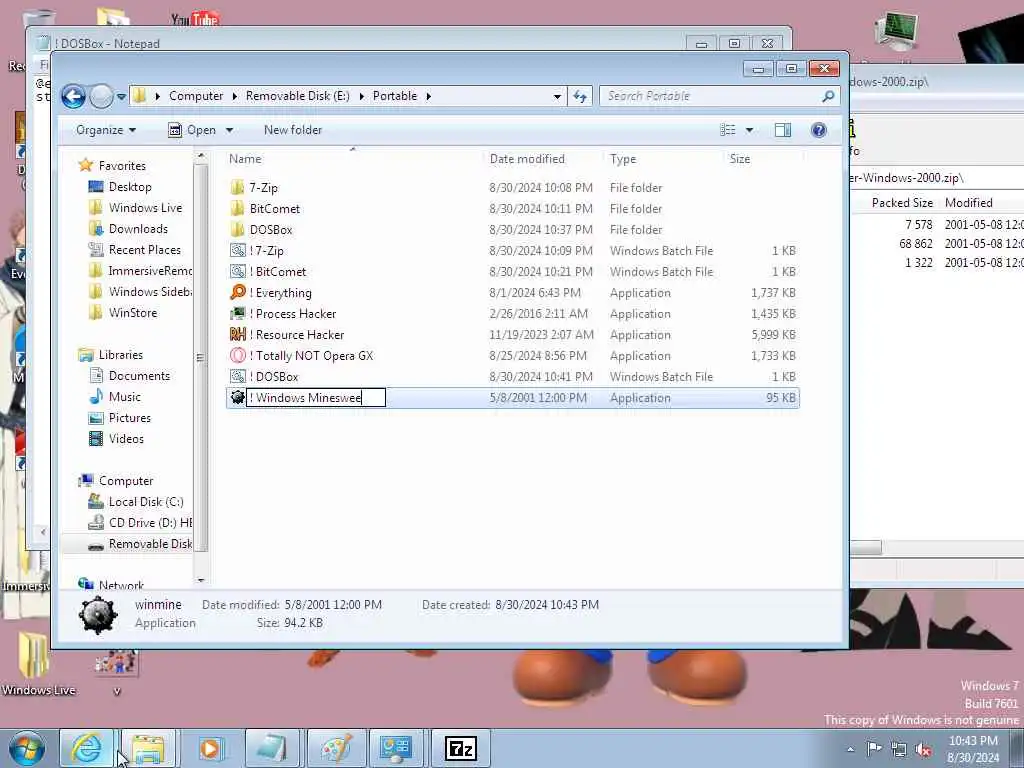Select the DOSBox folder icon
The height and width of the screenshot is (768, 1024).
[237, 230]
